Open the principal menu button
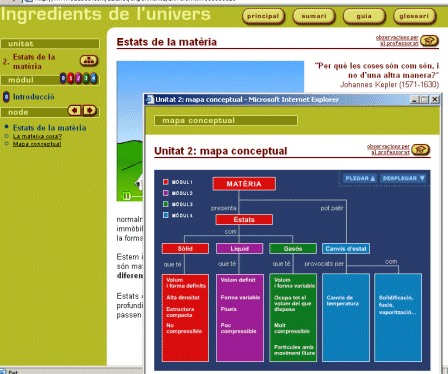 pos(263,16)
